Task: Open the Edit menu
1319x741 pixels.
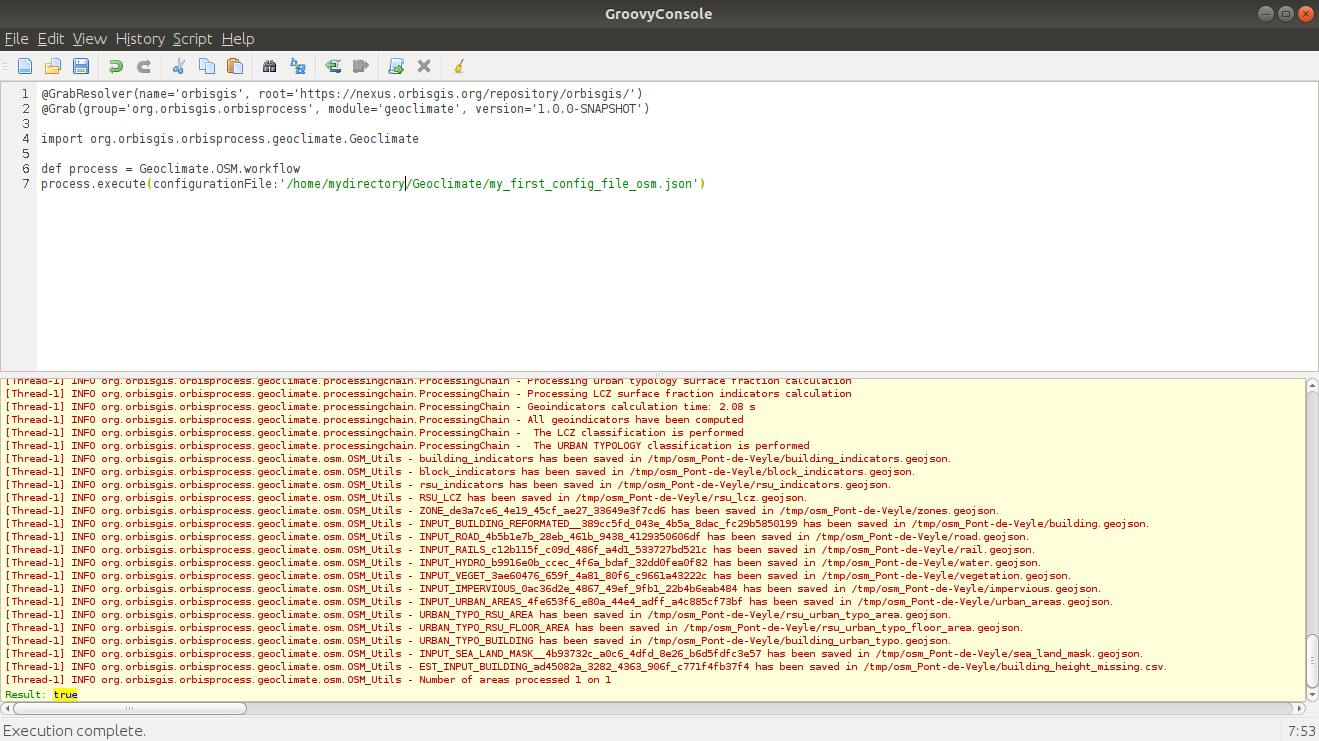Action: [x=51, y=38]
